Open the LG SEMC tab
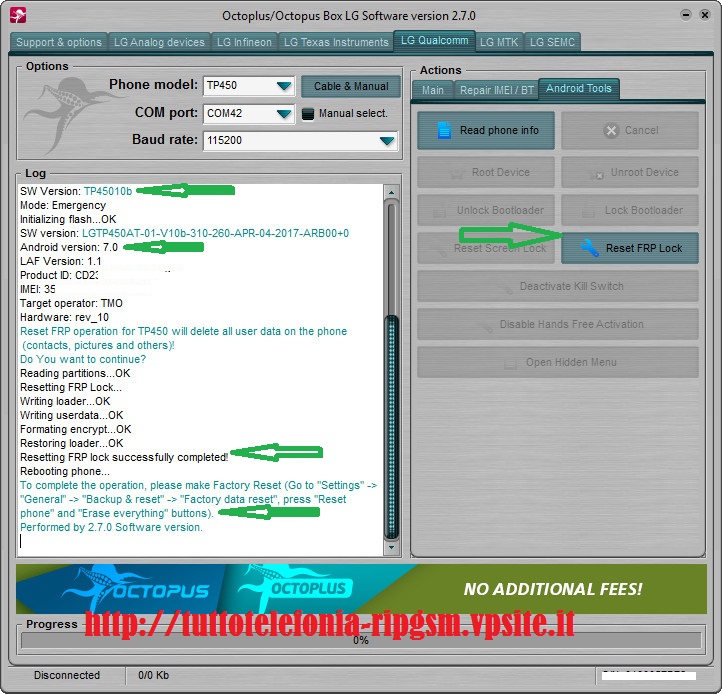This screenshot has height=694, width=722. tap(552, 42)
